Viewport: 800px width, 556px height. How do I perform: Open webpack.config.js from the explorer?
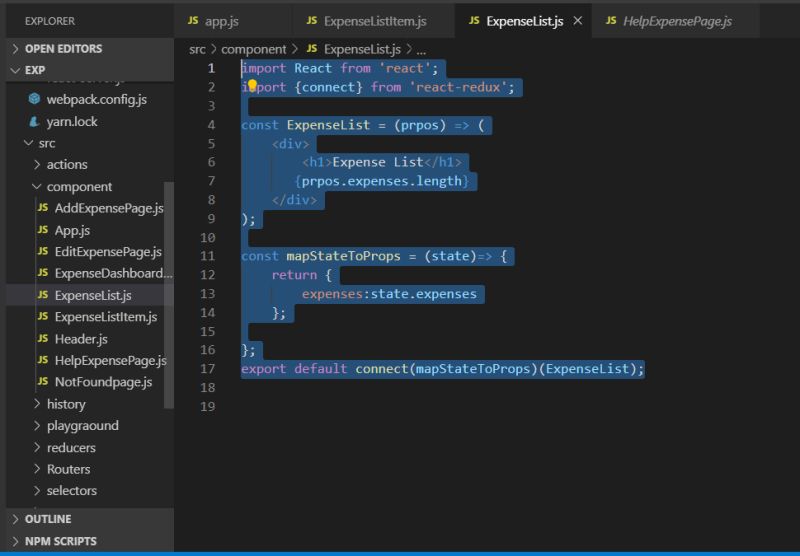pos(96,99)
